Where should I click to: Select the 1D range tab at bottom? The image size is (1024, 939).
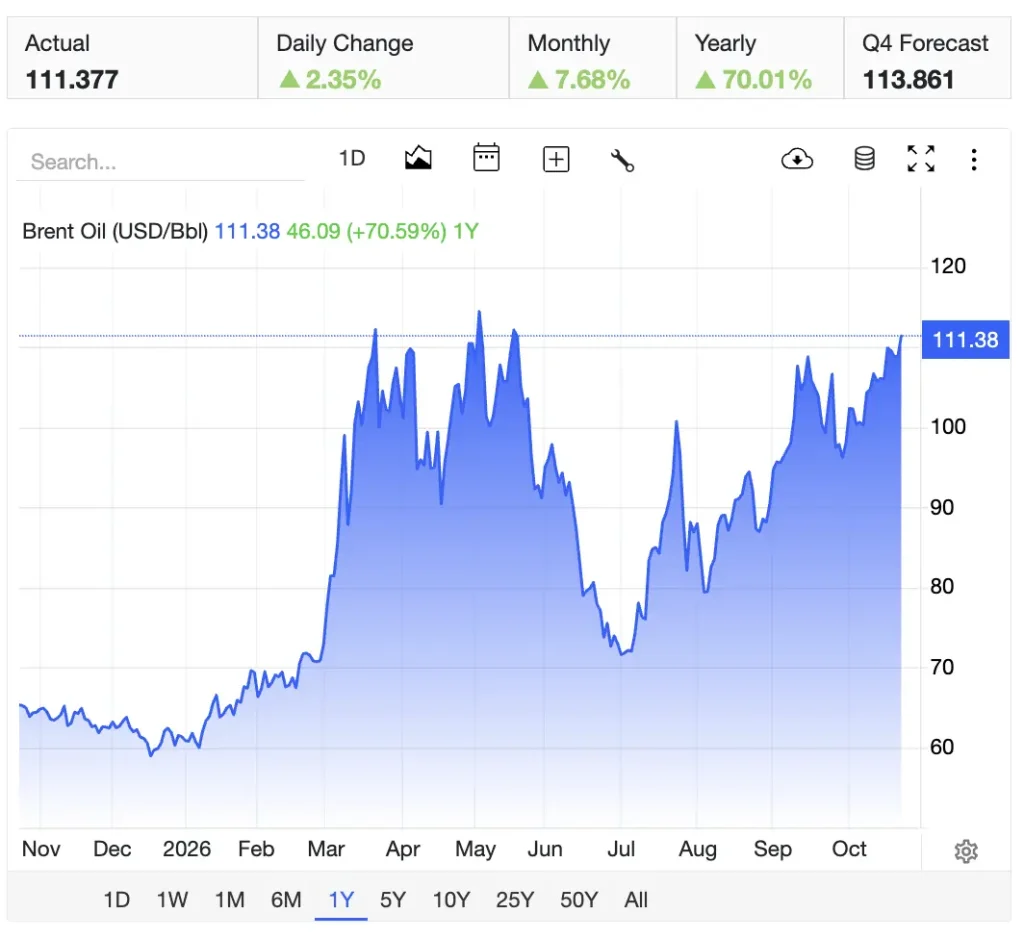(117, 900)
